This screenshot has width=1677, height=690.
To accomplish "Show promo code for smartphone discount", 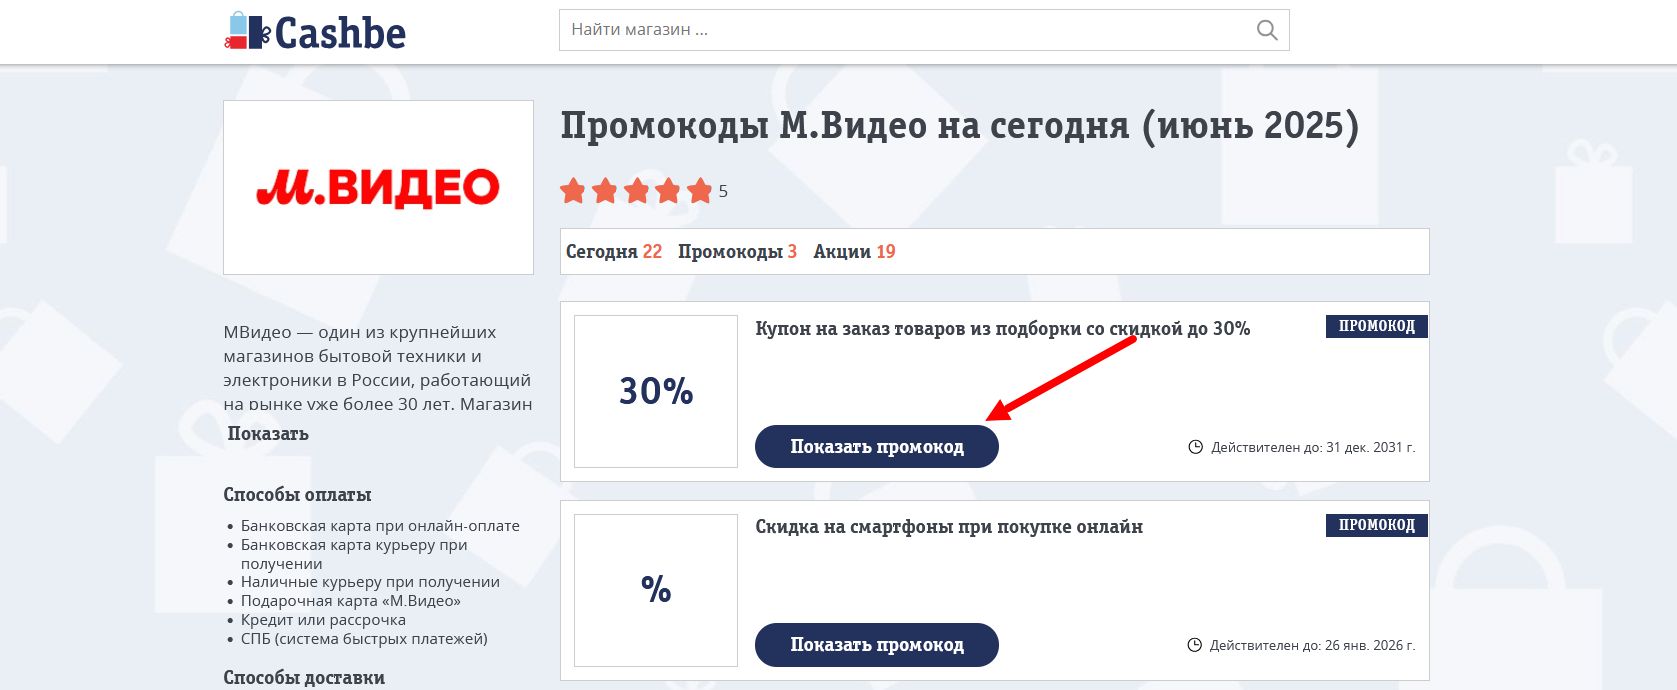I will click(877, 645).
